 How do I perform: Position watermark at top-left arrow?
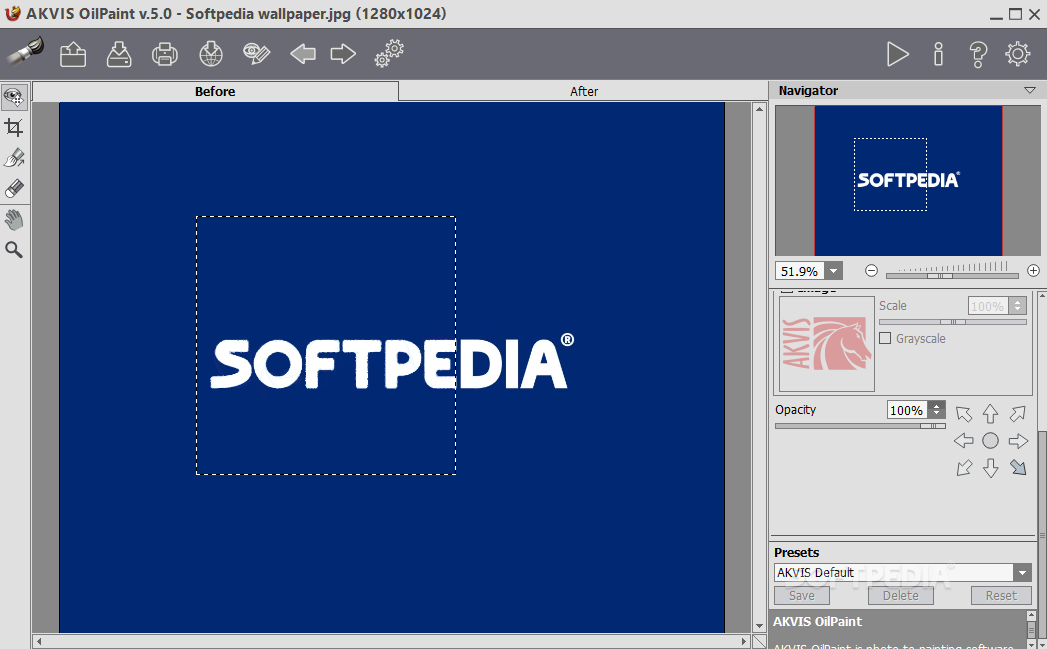coord(964,414)
